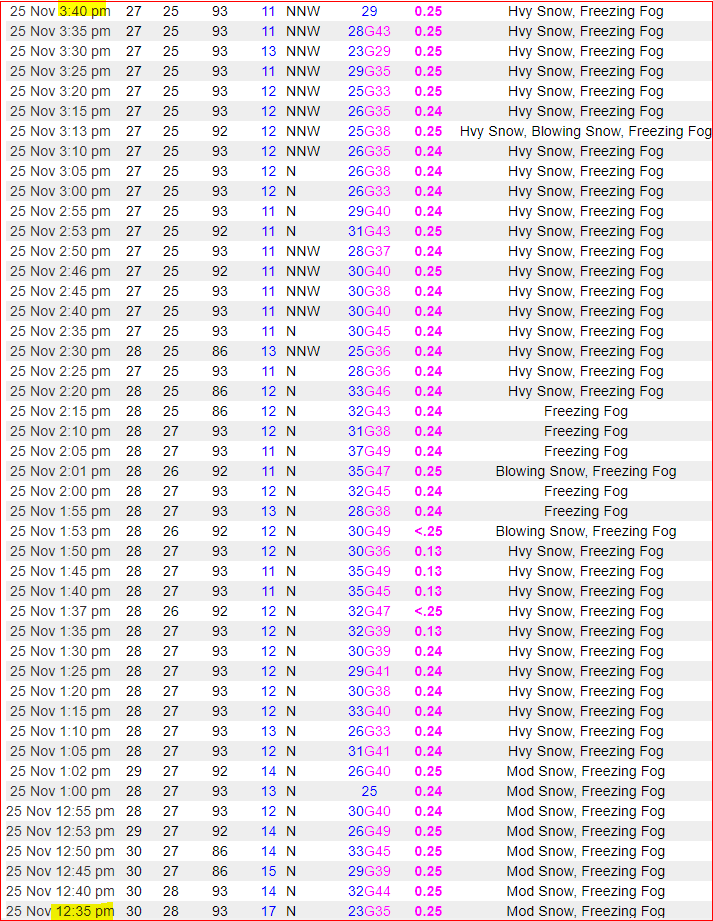Viewport: 713px width, 921px height.
Task: Click wind direction 'N' in 3:05 pm row
Action: coord(291,171)
